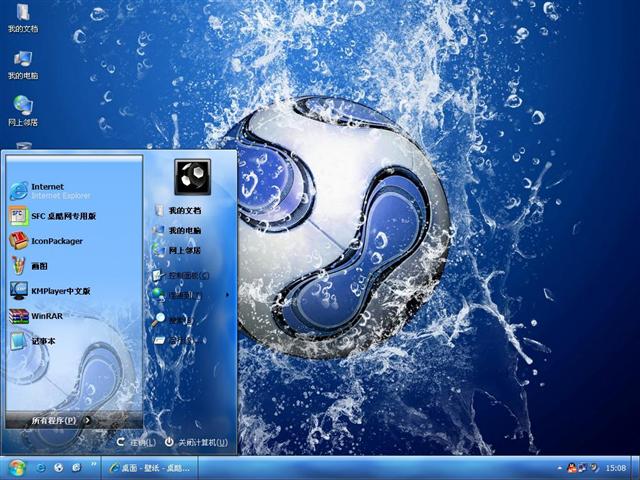This screenshot has width=640, height=480.
Task: Click the system clock showing 15:08
Action: coord(616,467)
